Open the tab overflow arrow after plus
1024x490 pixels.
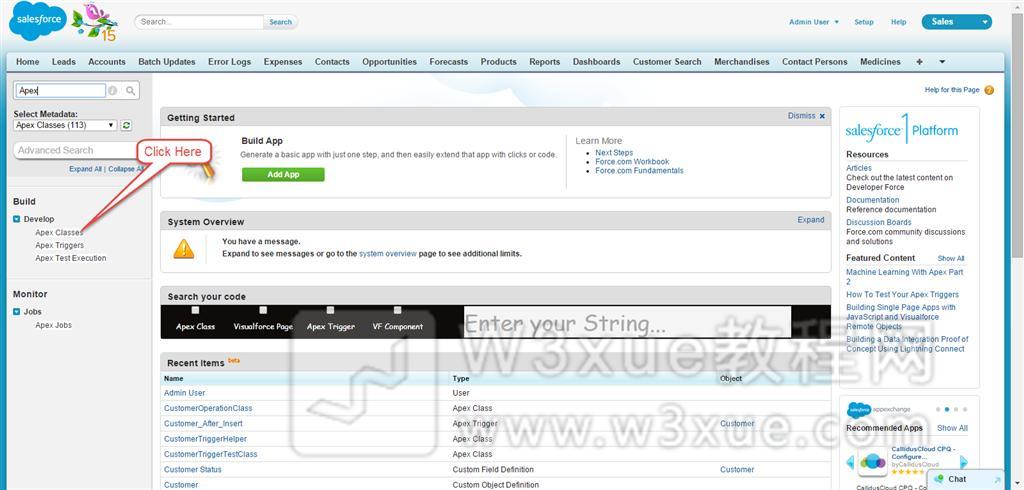pyautogui.click(x=942, y=61)
